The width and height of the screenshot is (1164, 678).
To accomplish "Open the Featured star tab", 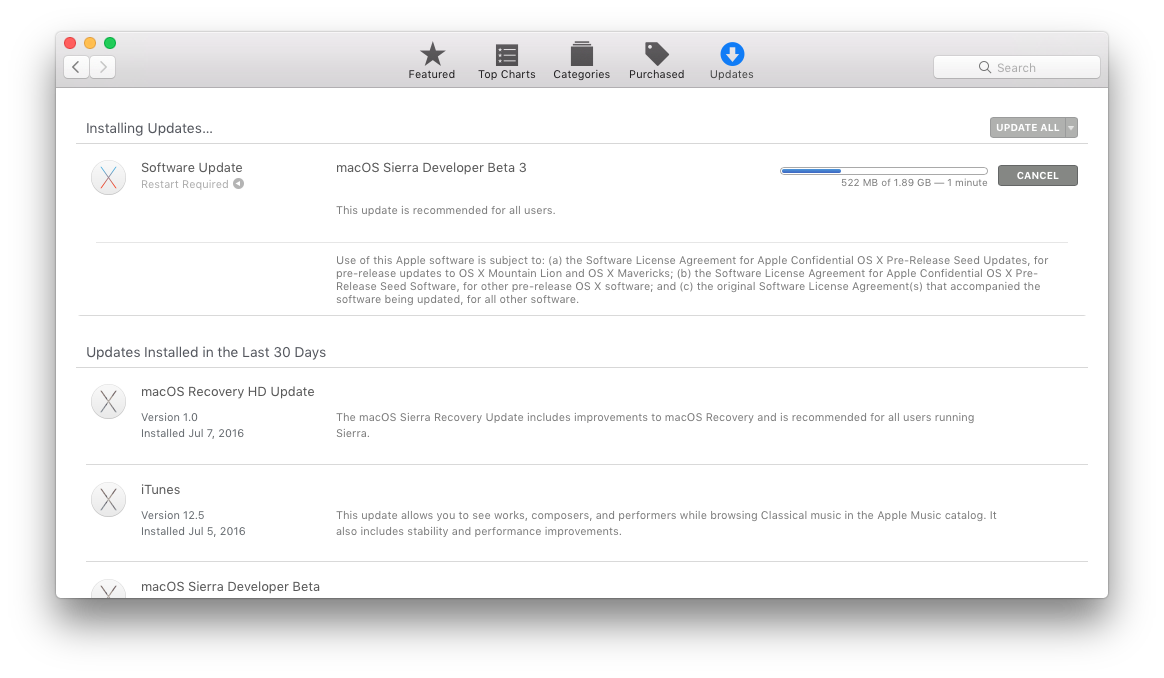I will [x=431, y=61].
